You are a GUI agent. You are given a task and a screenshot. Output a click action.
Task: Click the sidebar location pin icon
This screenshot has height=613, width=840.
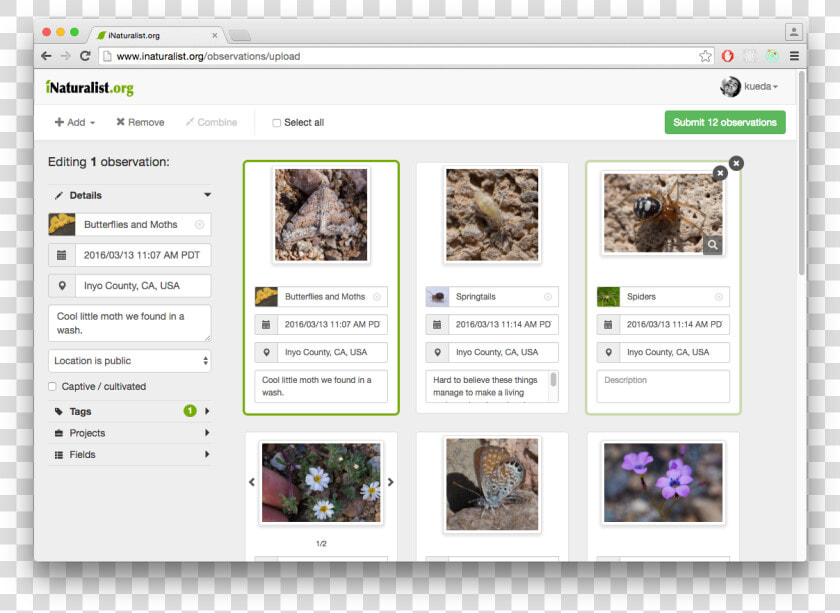tap(62, 286)
